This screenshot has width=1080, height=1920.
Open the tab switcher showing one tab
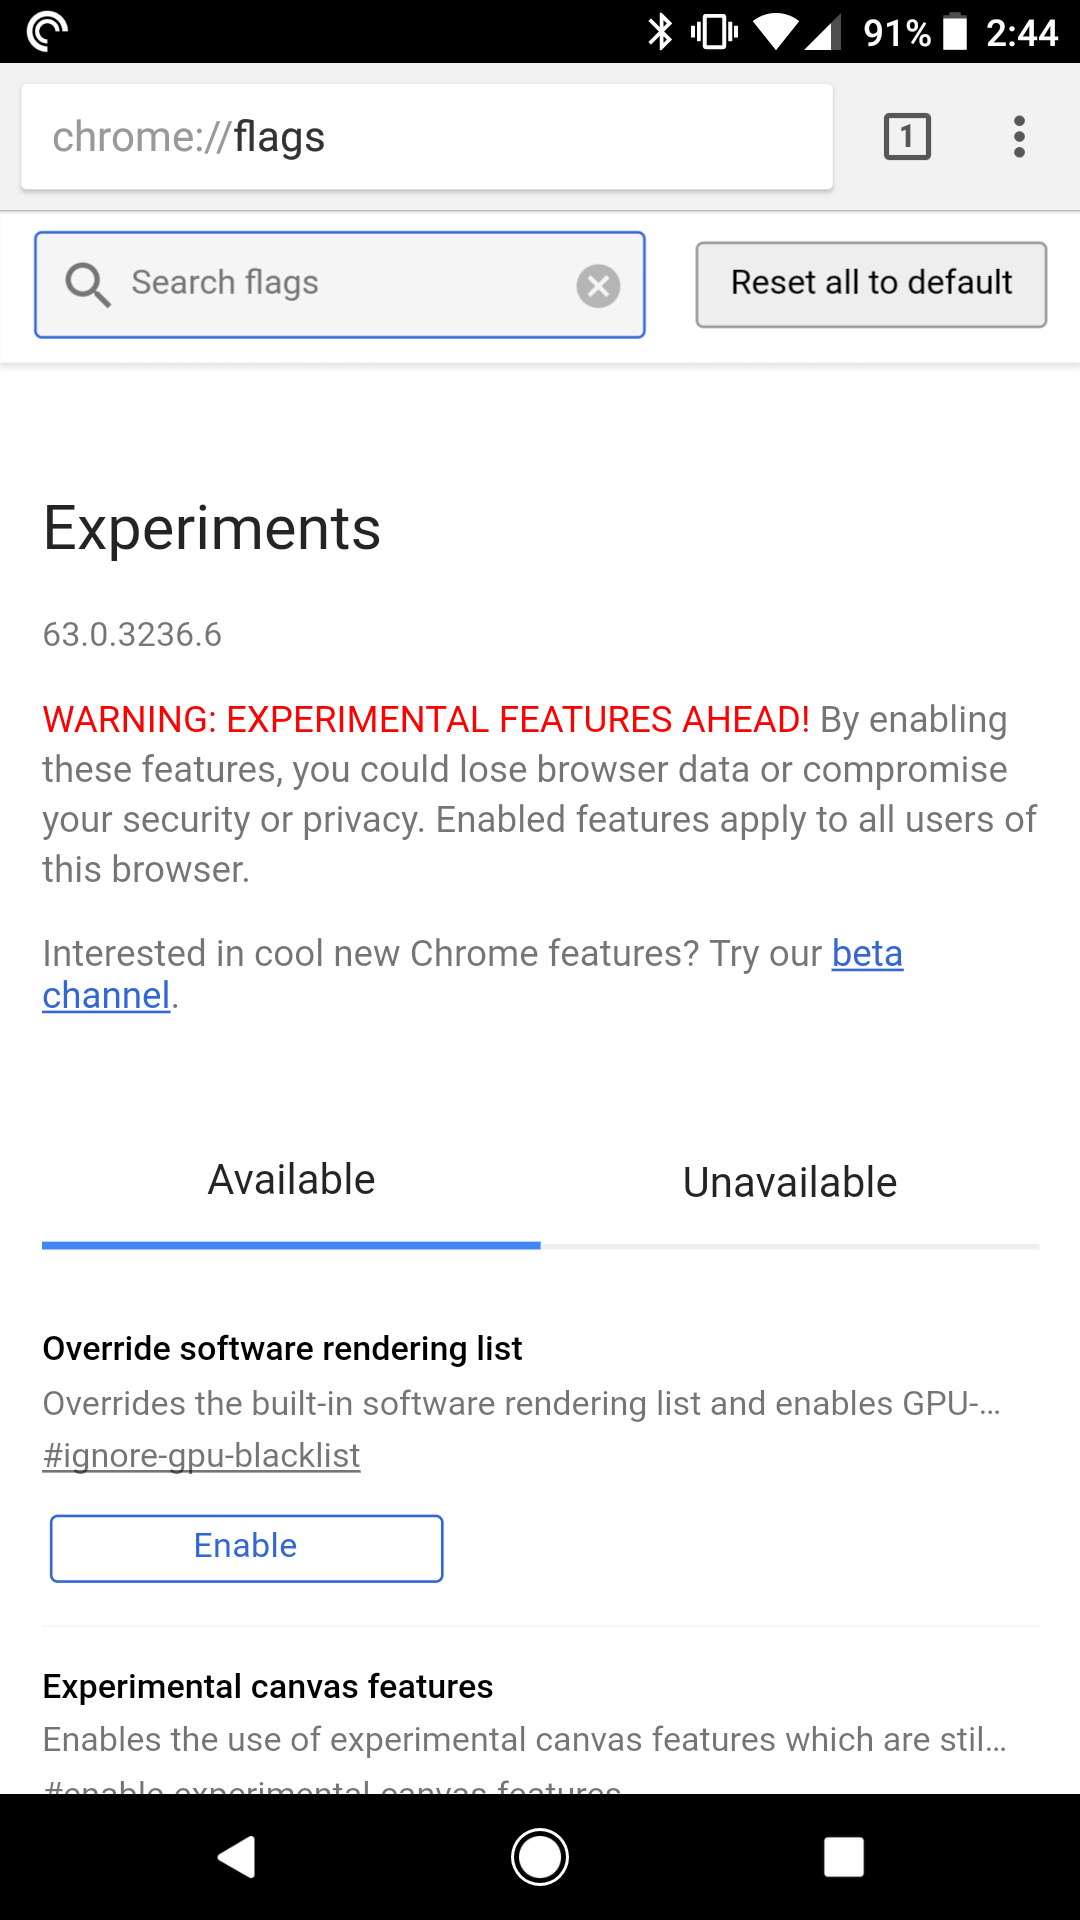906,136
